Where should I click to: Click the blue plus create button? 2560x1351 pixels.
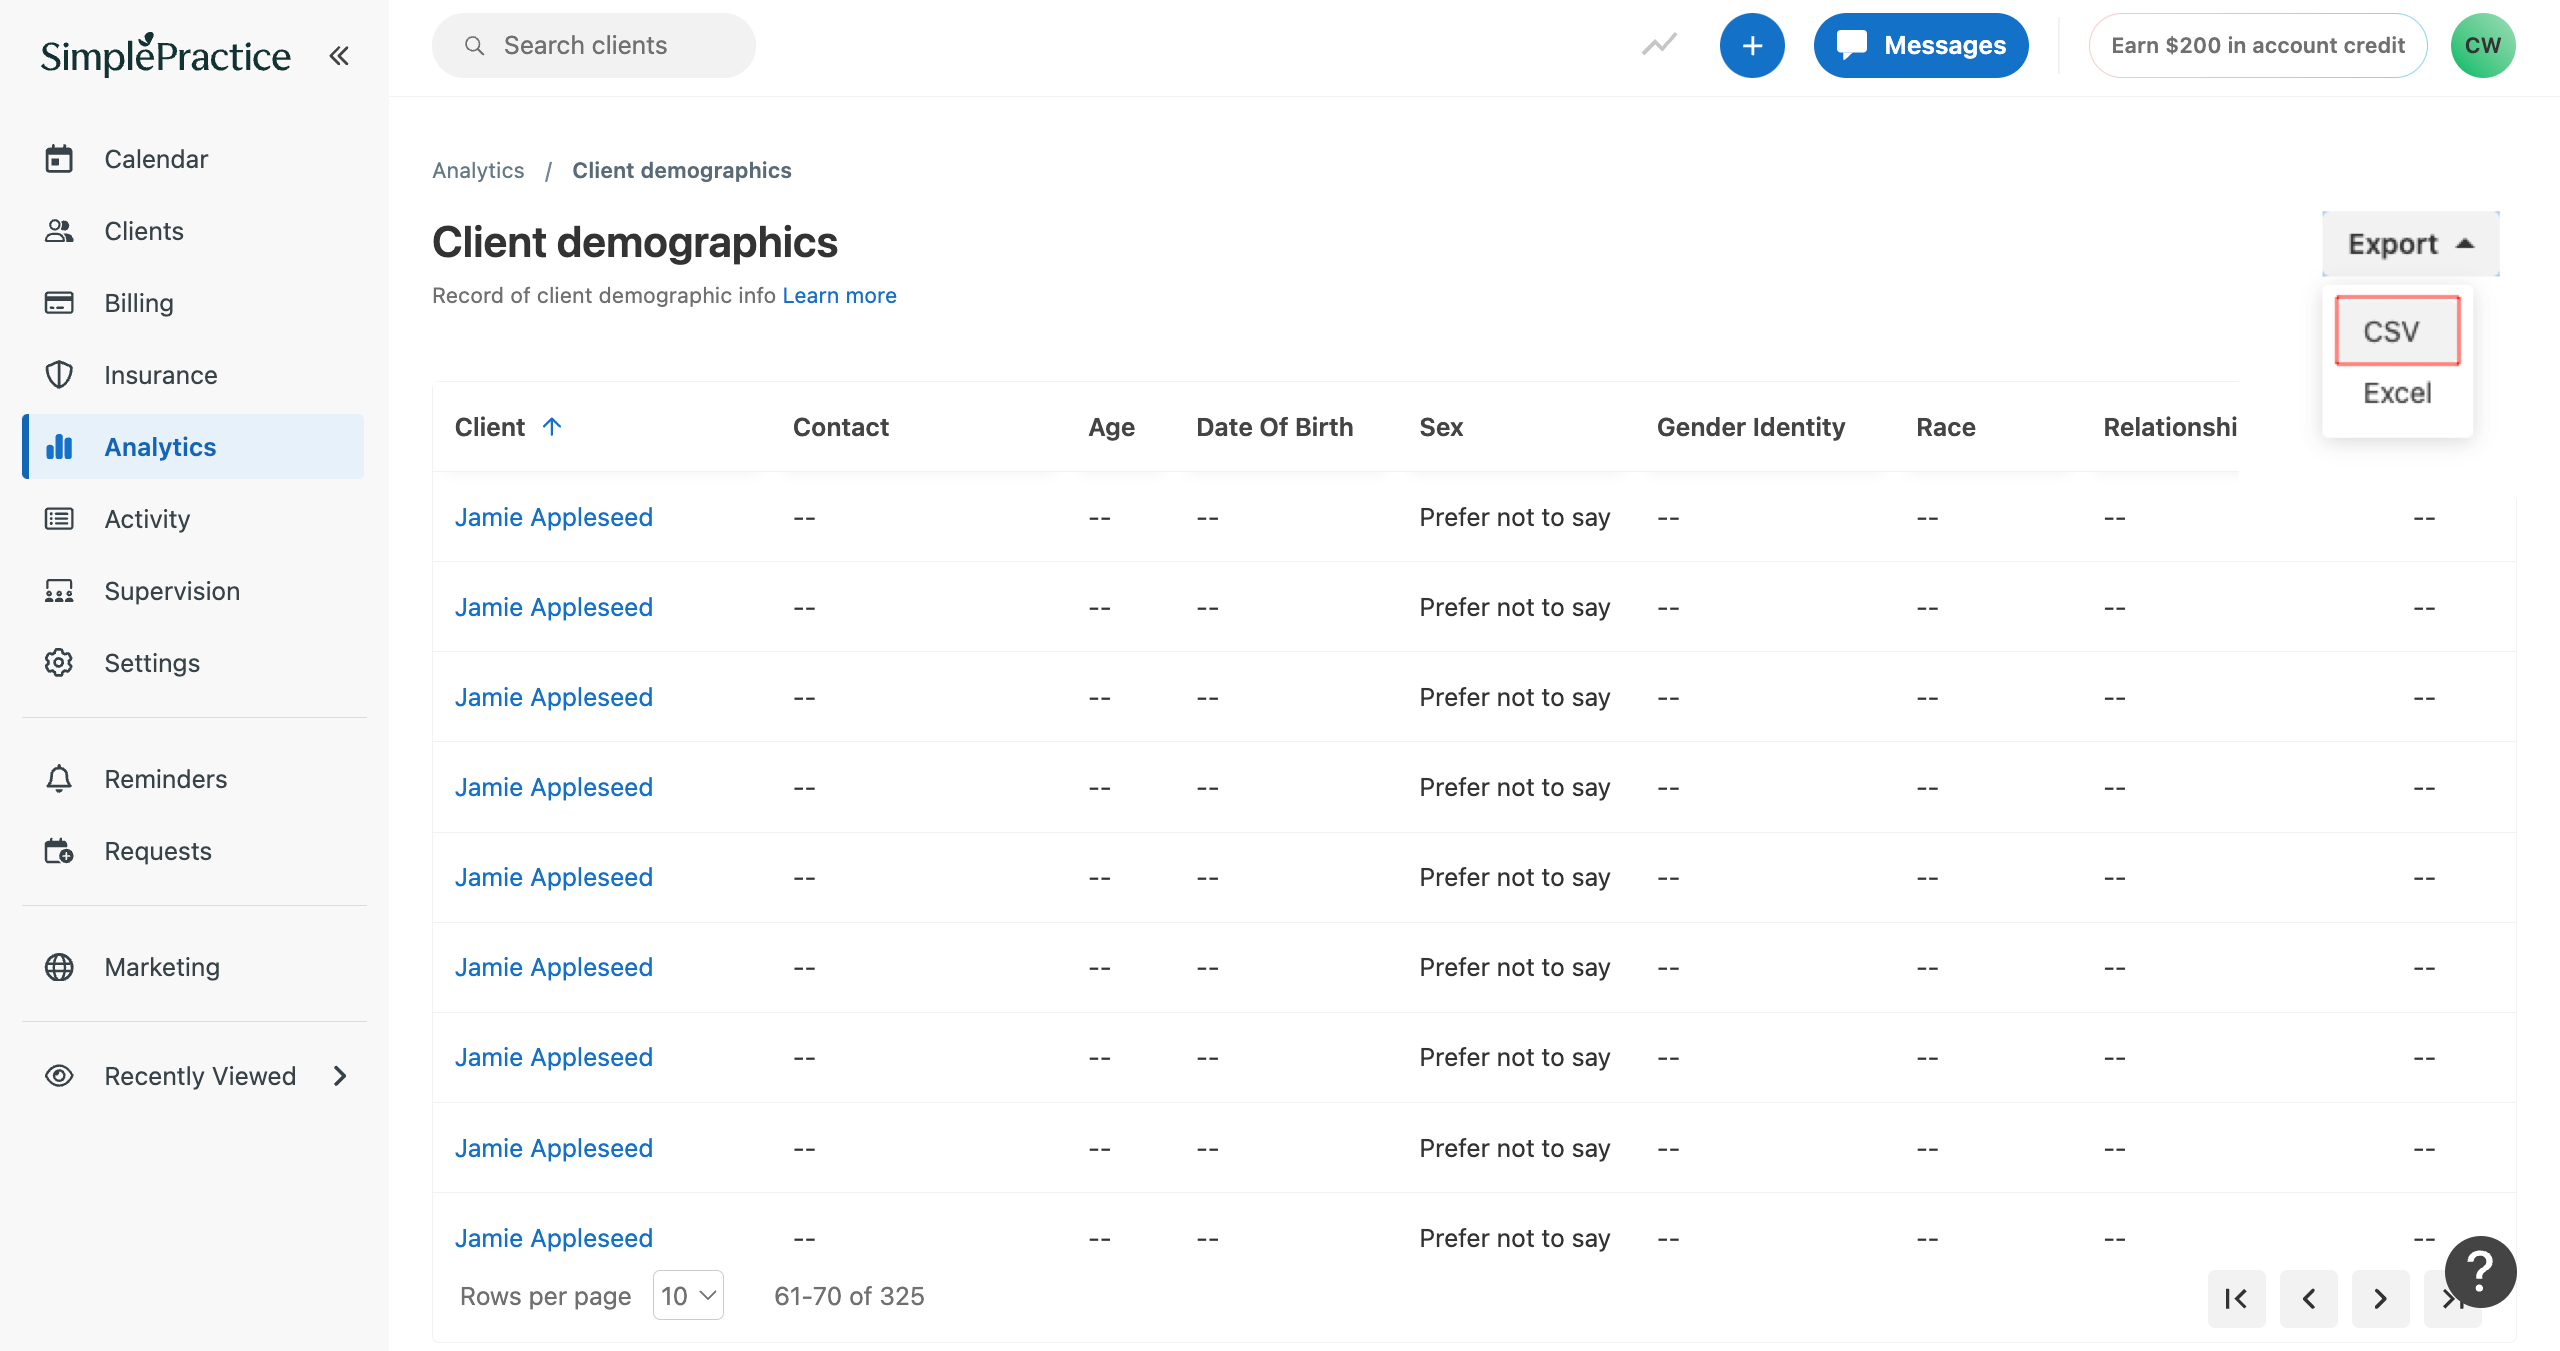(1752, 45)
